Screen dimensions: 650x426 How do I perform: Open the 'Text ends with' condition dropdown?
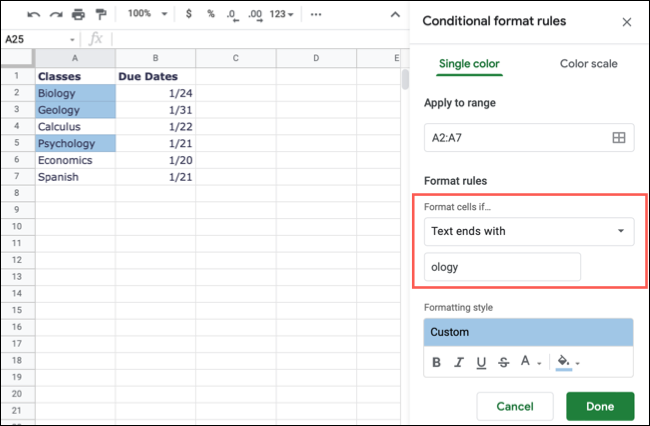point(529,231)
